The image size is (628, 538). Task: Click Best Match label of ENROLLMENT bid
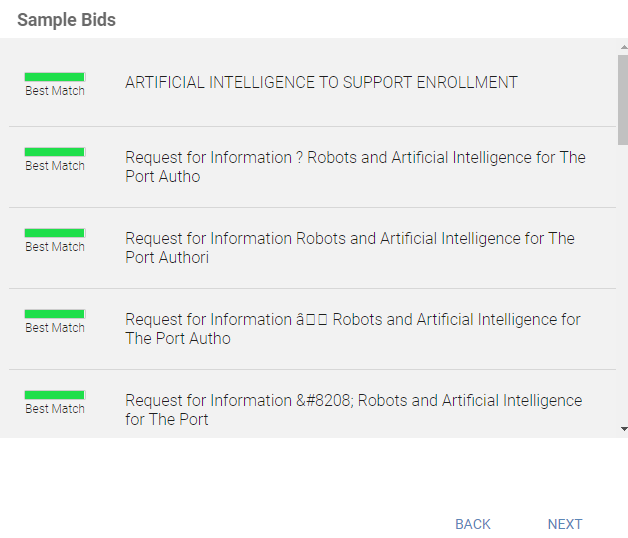(x=55, y=91)
